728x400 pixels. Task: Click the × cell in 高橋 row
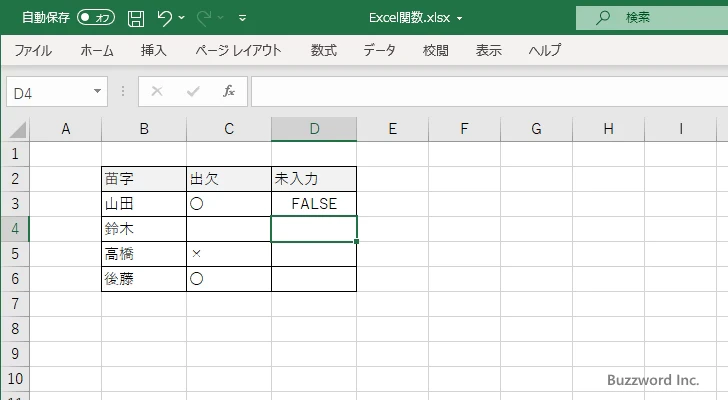[x=229, y=254]
